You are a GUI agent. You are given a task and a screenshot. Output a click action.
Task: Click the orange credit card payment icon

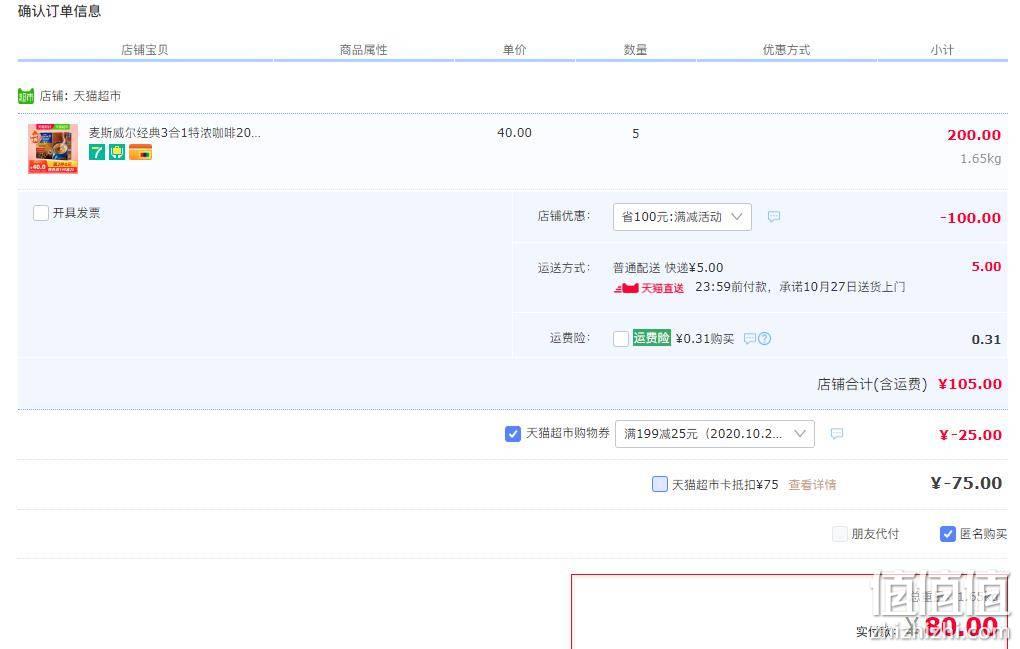tap(140, 152)
